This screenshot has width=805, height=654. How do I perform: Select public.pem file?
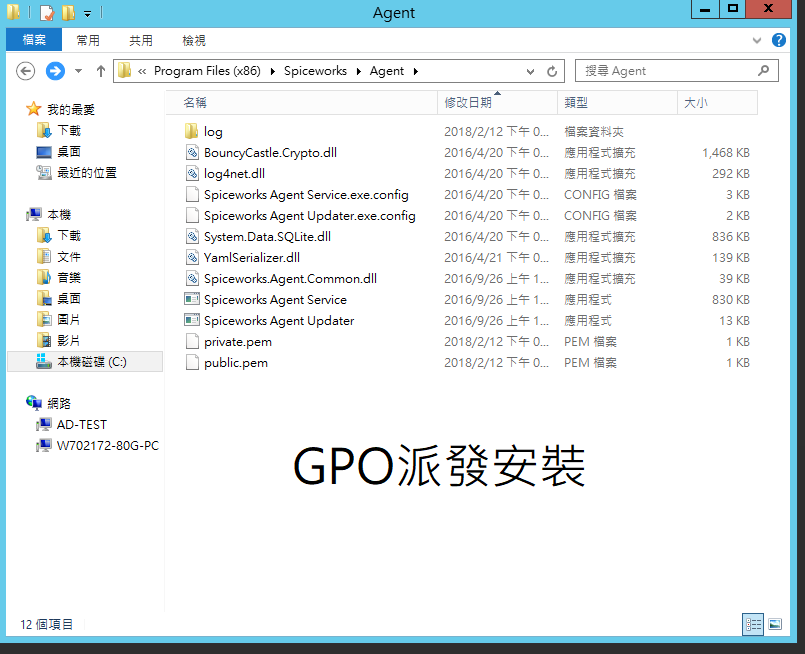click(236, 363)
